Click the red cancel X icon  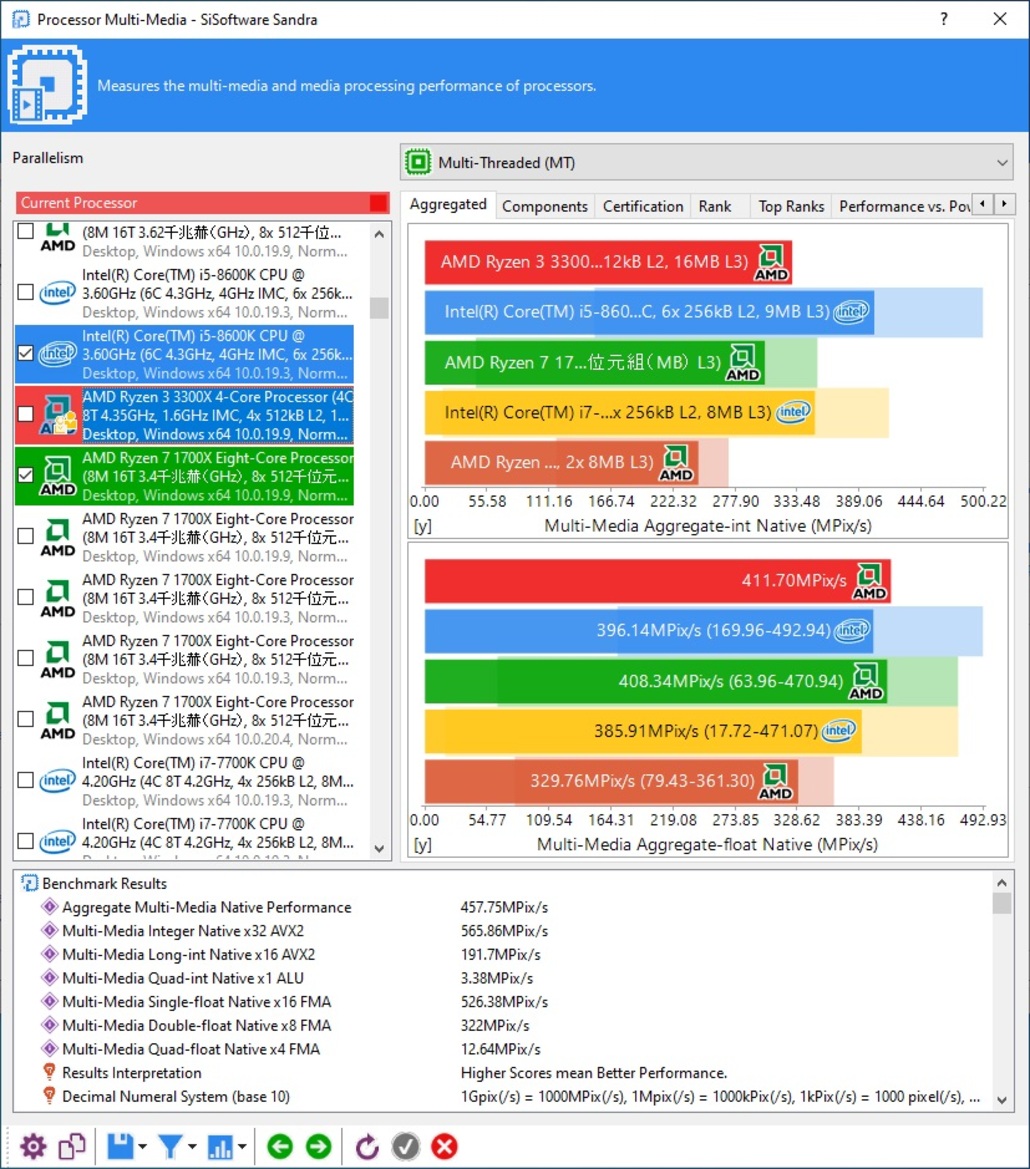coord(444,1147)
